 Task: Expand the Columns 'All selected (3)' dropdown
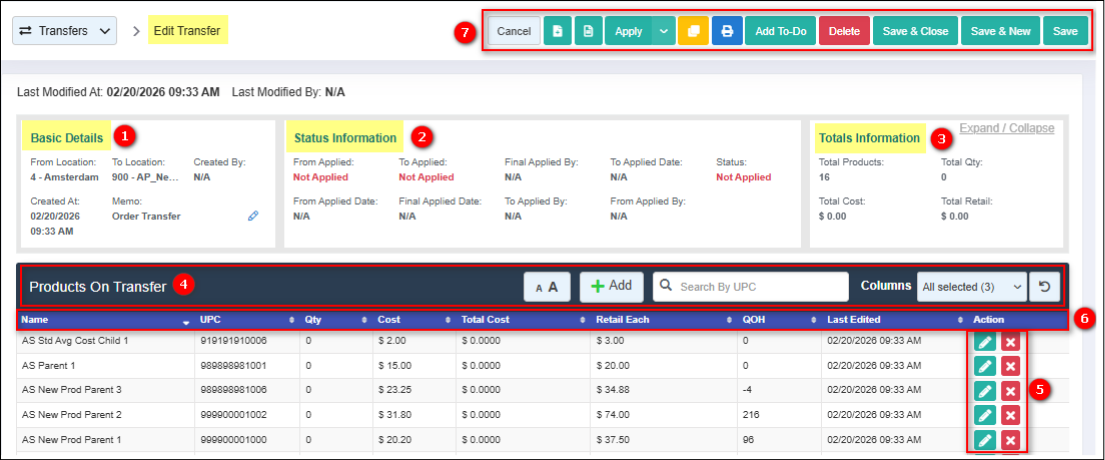click(x=971, y=287)
